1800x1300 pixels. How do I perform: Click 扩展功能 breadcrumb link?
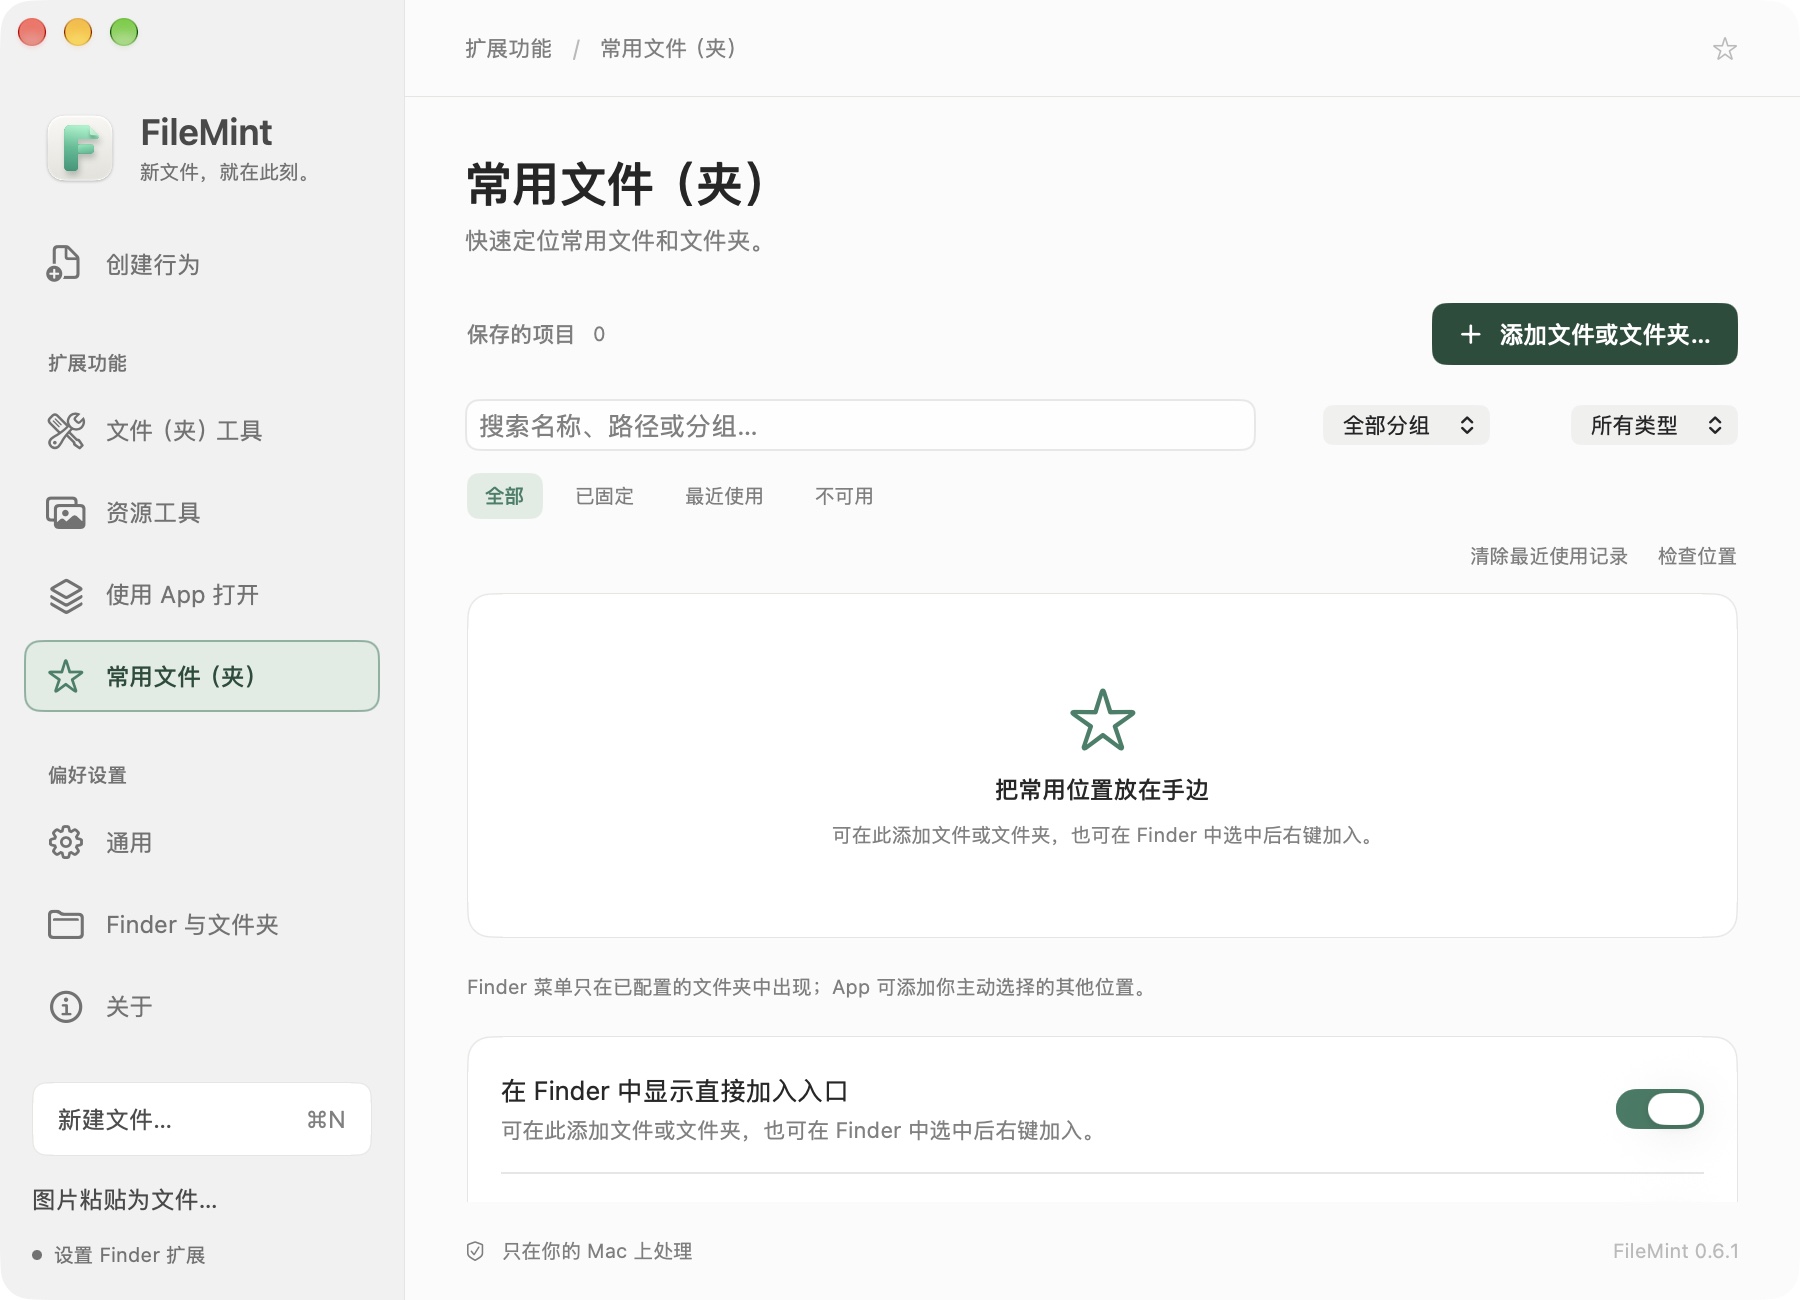(x=508, y=49)
